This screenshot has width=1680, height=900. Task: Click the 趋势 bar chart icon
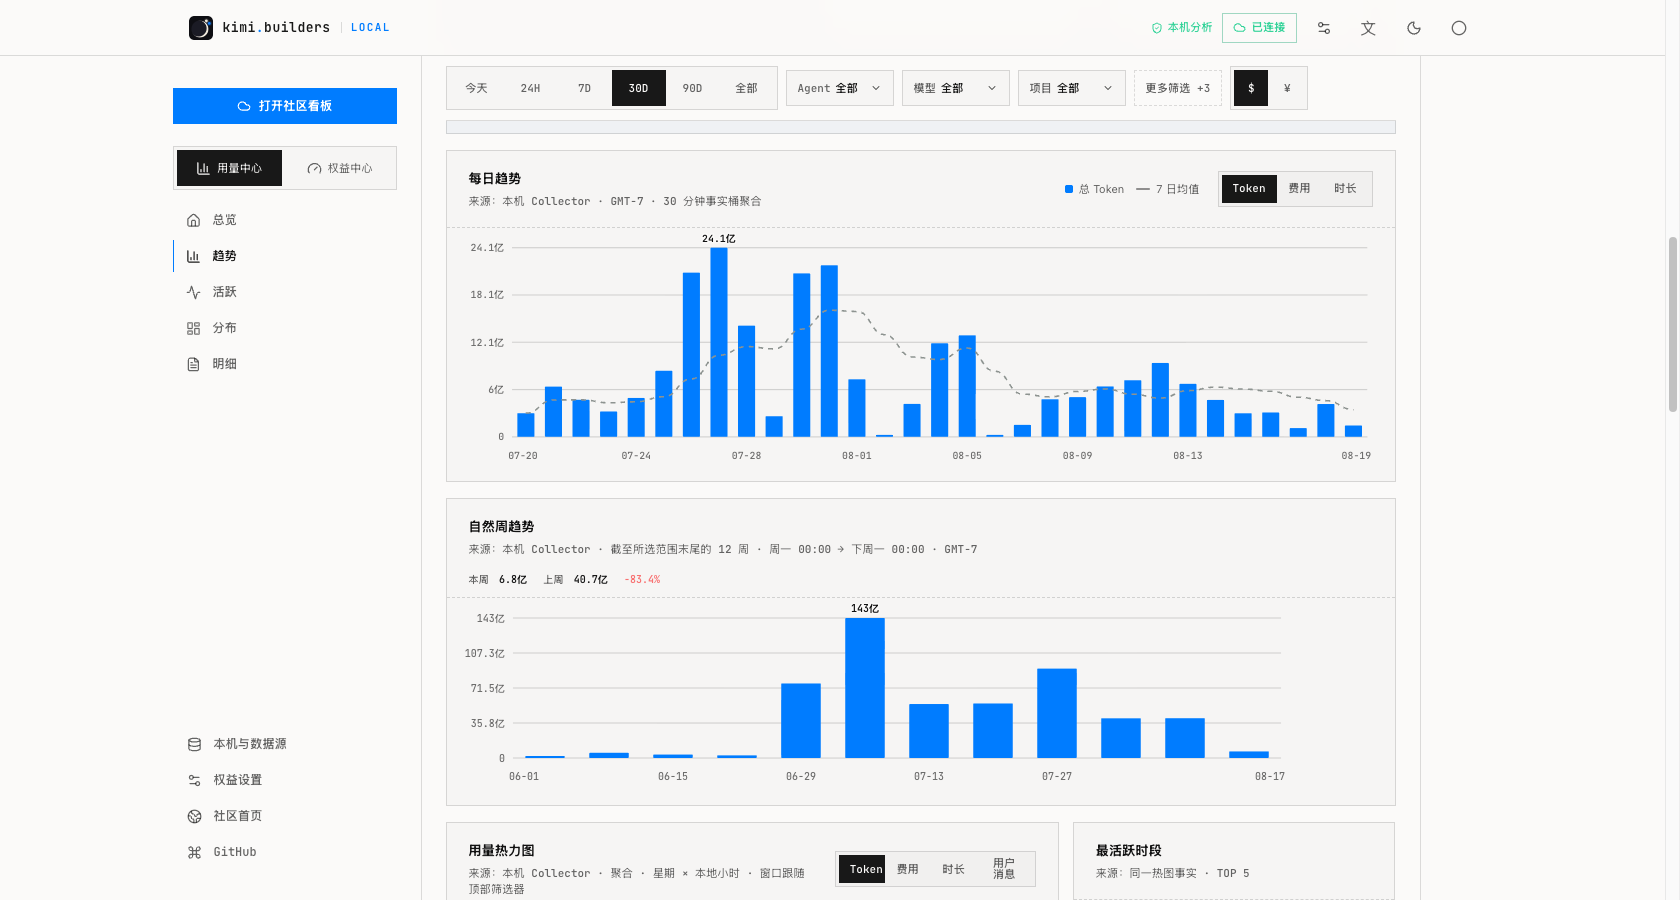[x=194, y=256]
